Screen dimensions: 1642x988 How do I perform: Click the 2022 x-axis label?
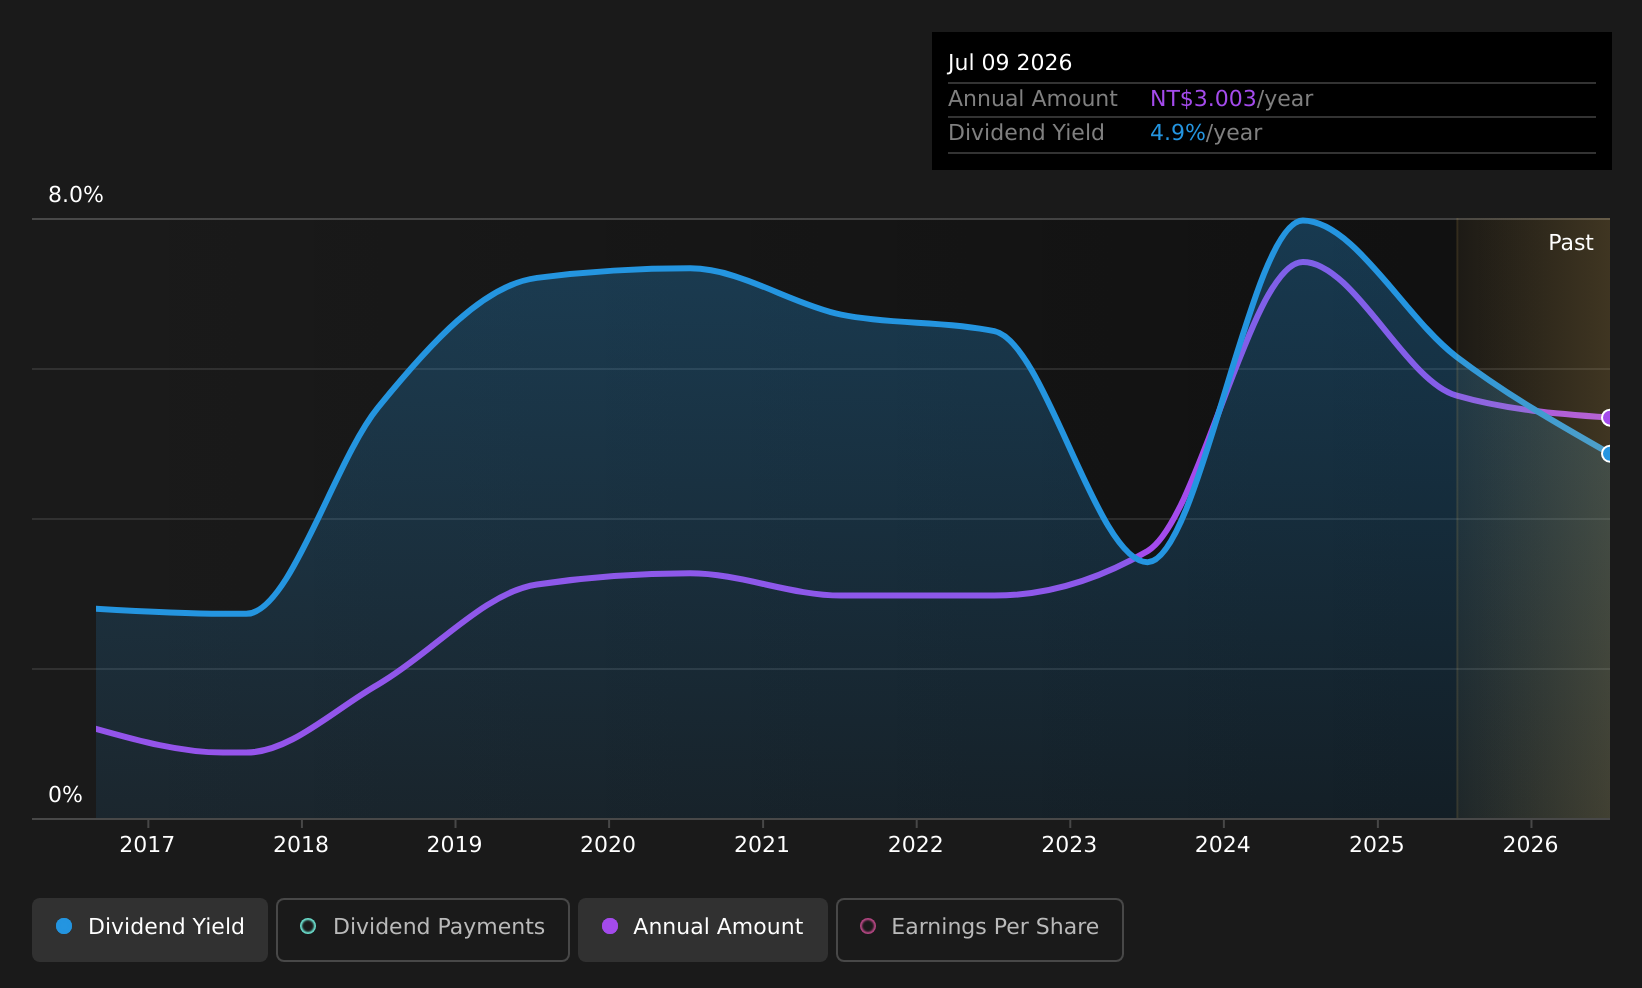pos(916,845)
